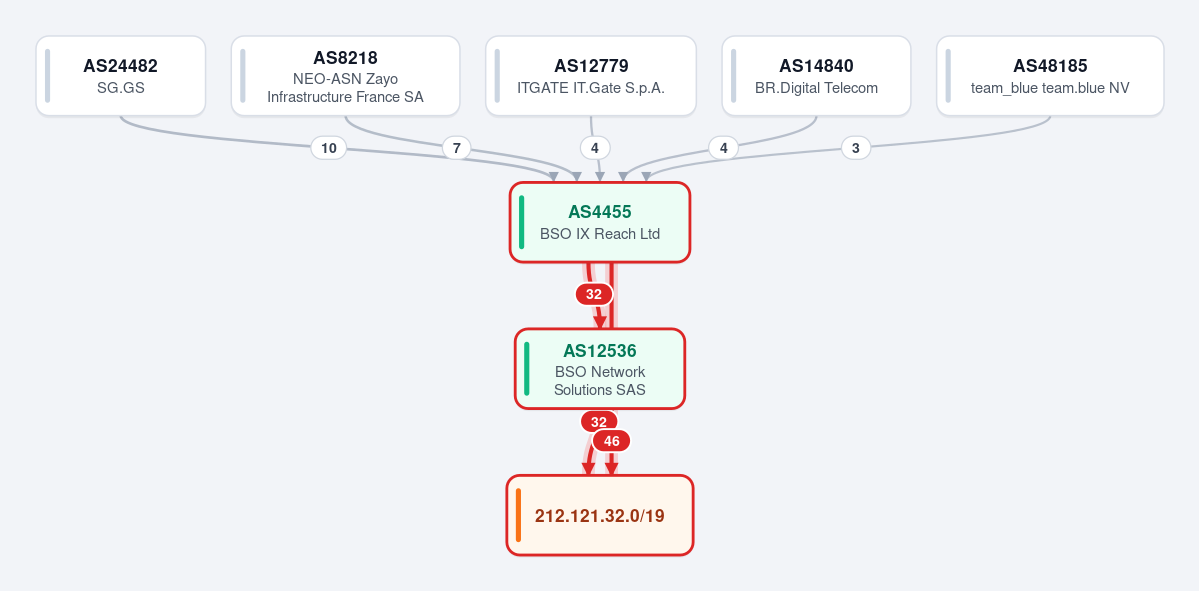Select AS14840 BR.Digital Telecom node
Viewport: 1199px width, 591px height.
tap(816, 76)
